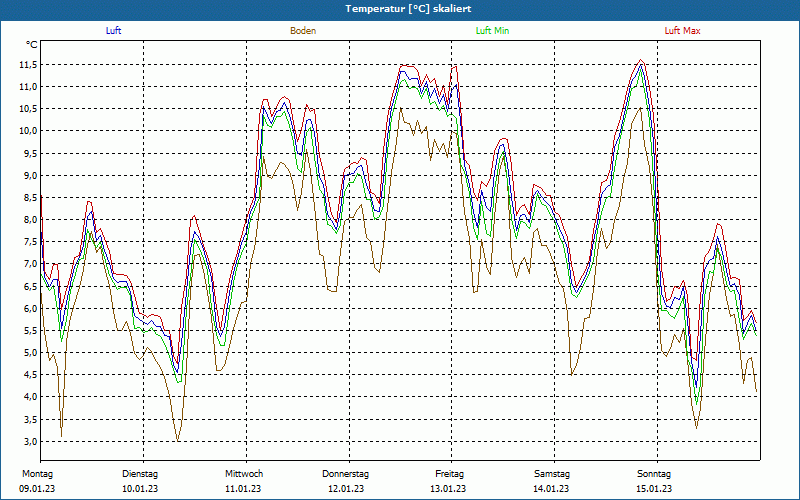Select the green 'Luft Min' legend label

click(x=492, y=31)
